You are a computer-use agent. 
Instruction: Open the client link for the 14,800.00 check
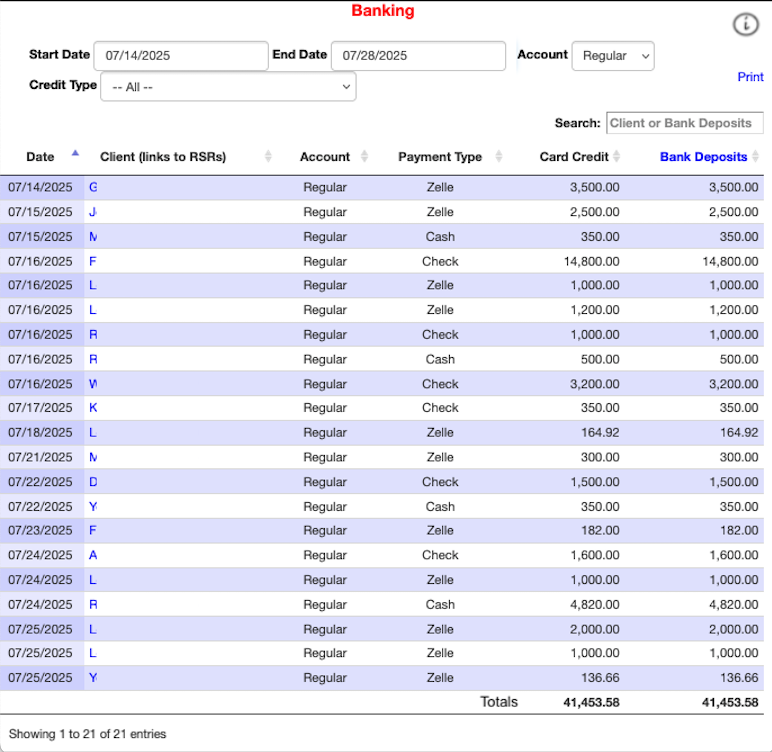click(93, 261)
